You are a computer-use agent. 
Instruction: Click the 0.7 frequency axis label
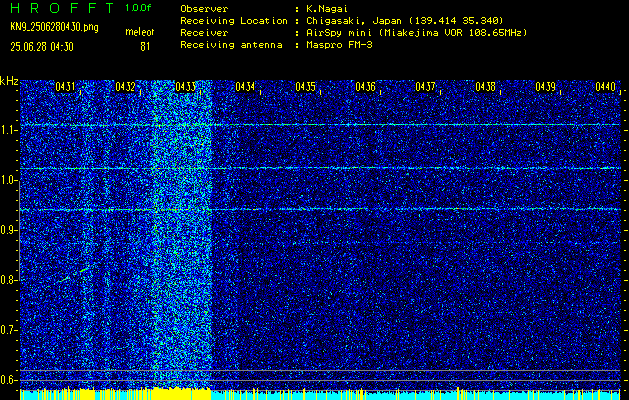point(7,330)
